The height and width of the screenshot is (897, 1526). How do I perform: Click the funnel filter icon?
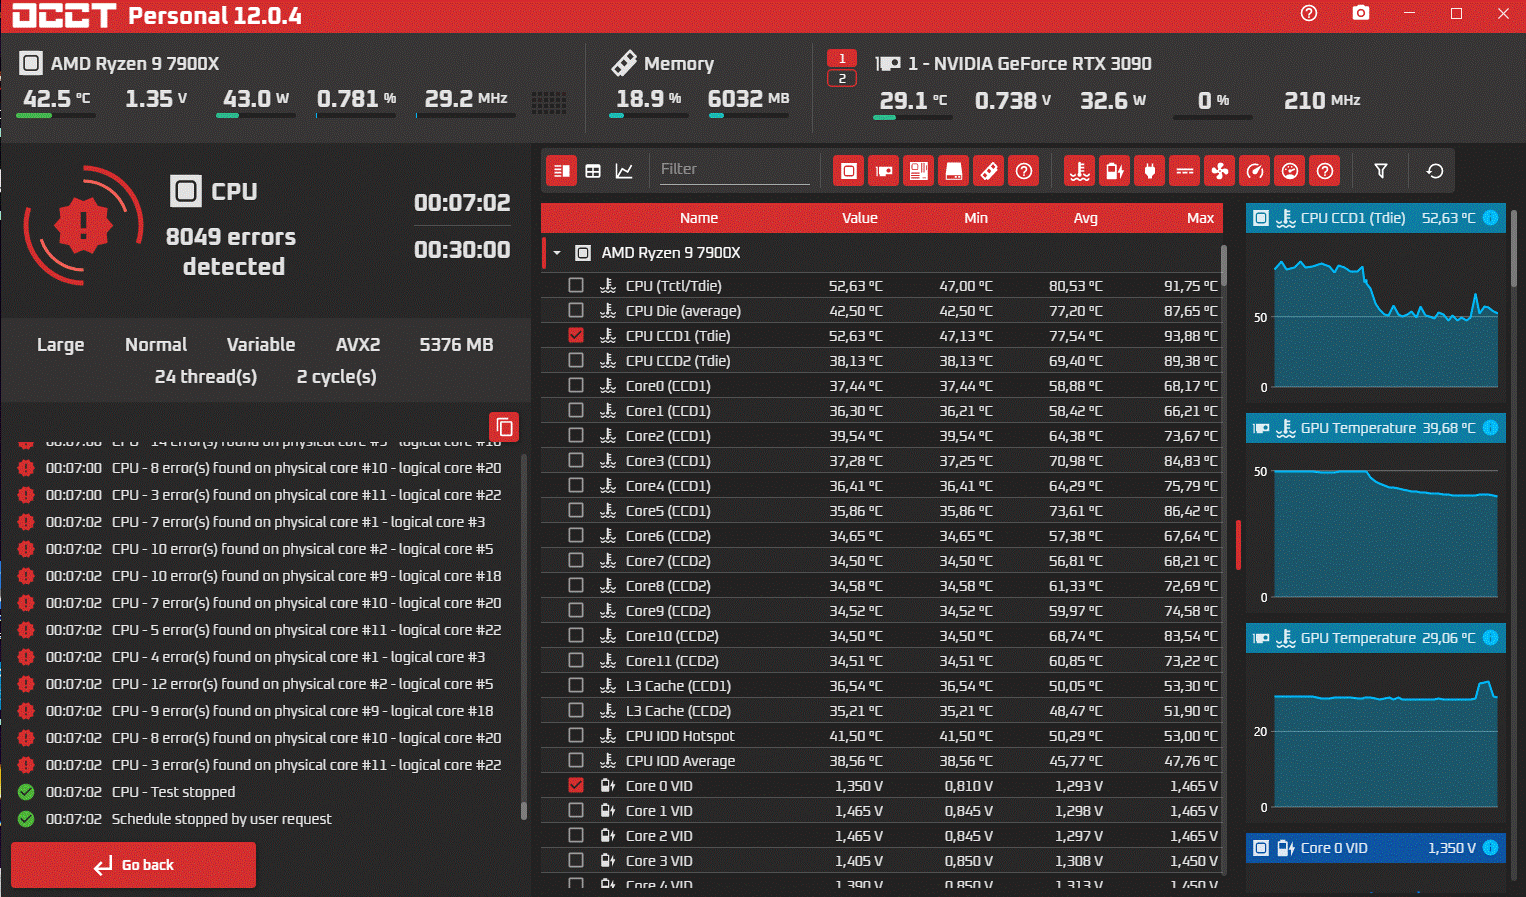coord(1381,171)
